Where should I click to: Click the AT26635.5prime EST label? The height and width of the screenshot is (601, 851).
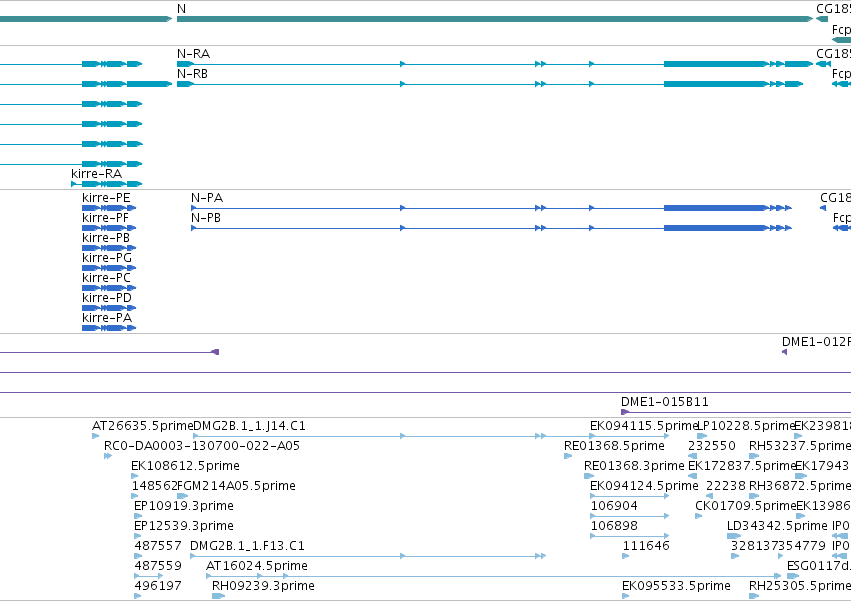pyautogui.click(x=142, y=426)
